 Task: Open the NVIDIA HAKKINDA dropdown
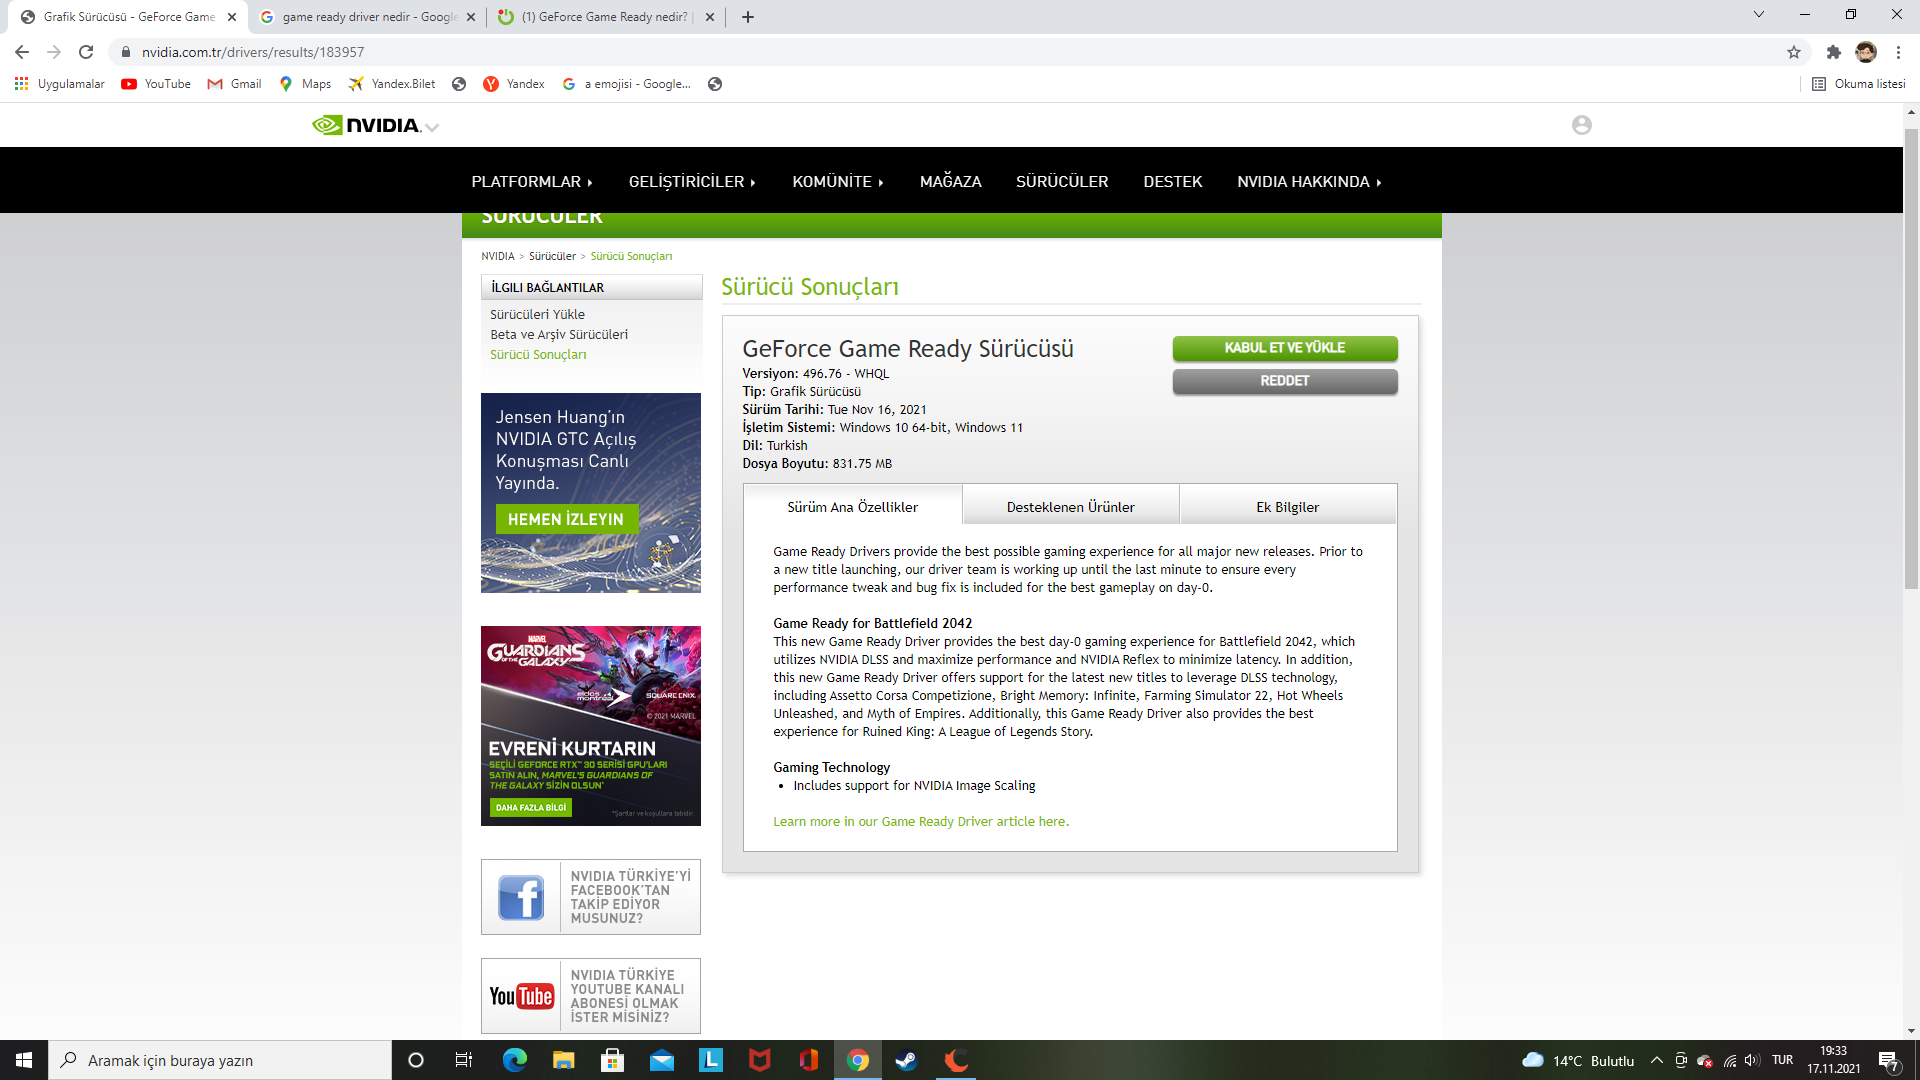1309,182
